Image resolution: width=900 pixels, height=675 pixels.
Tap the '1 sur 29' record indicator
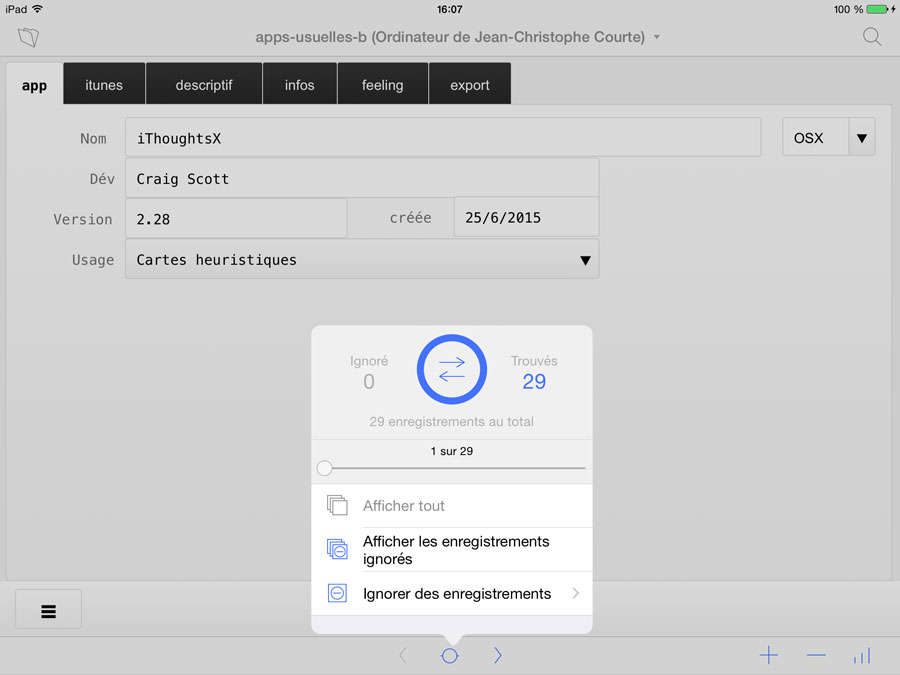[x=452, y=451]
